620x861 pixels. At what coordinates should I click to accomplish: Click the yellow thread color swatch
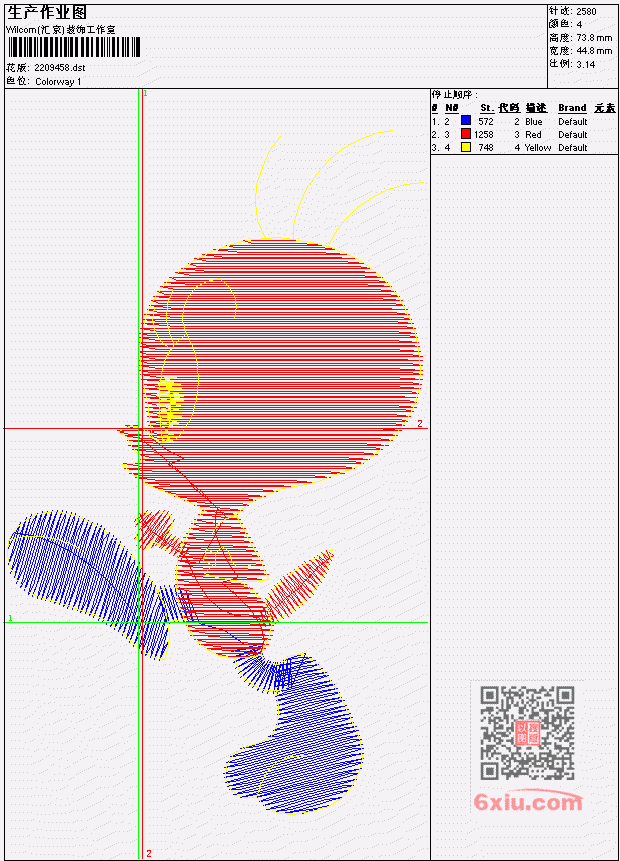coord(466,147)
